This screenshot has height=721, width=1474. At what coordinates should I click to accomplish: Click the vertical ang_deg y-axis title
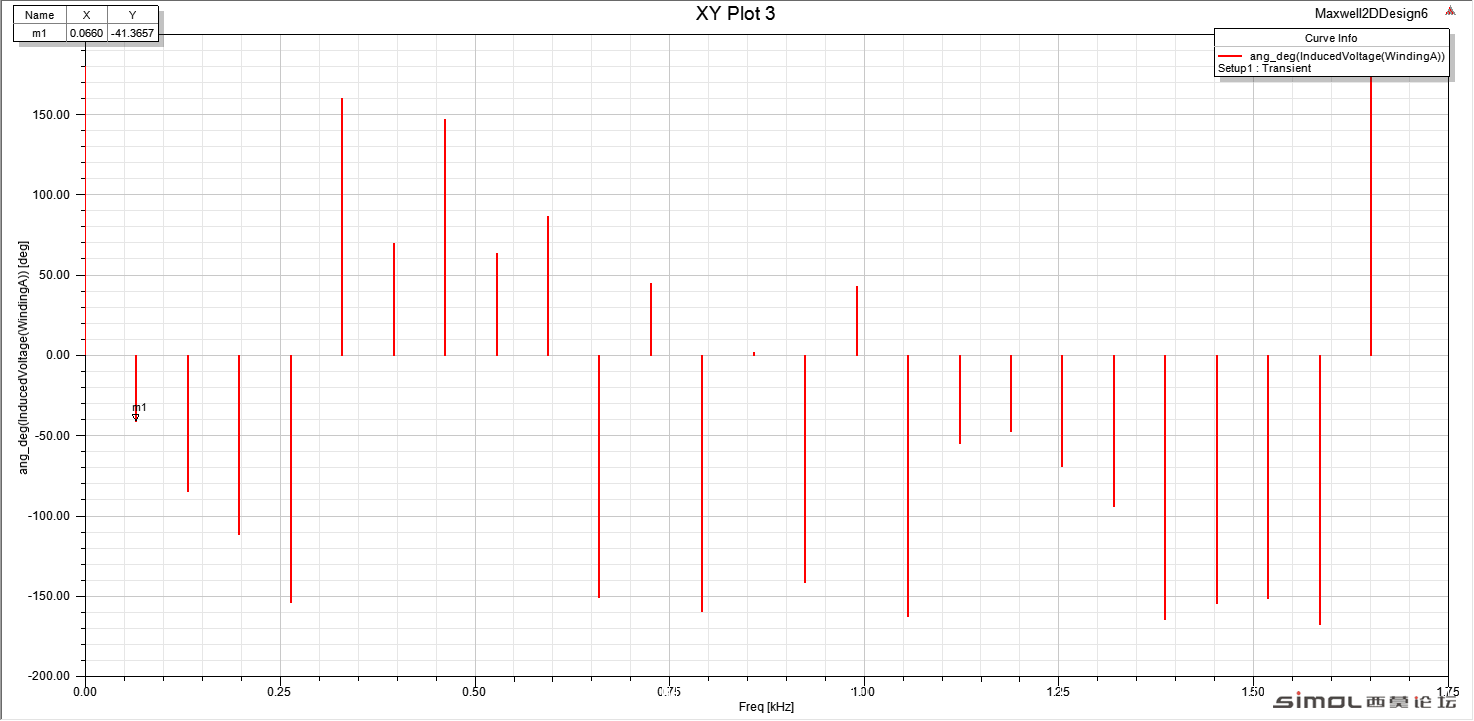tap(24, 355)
